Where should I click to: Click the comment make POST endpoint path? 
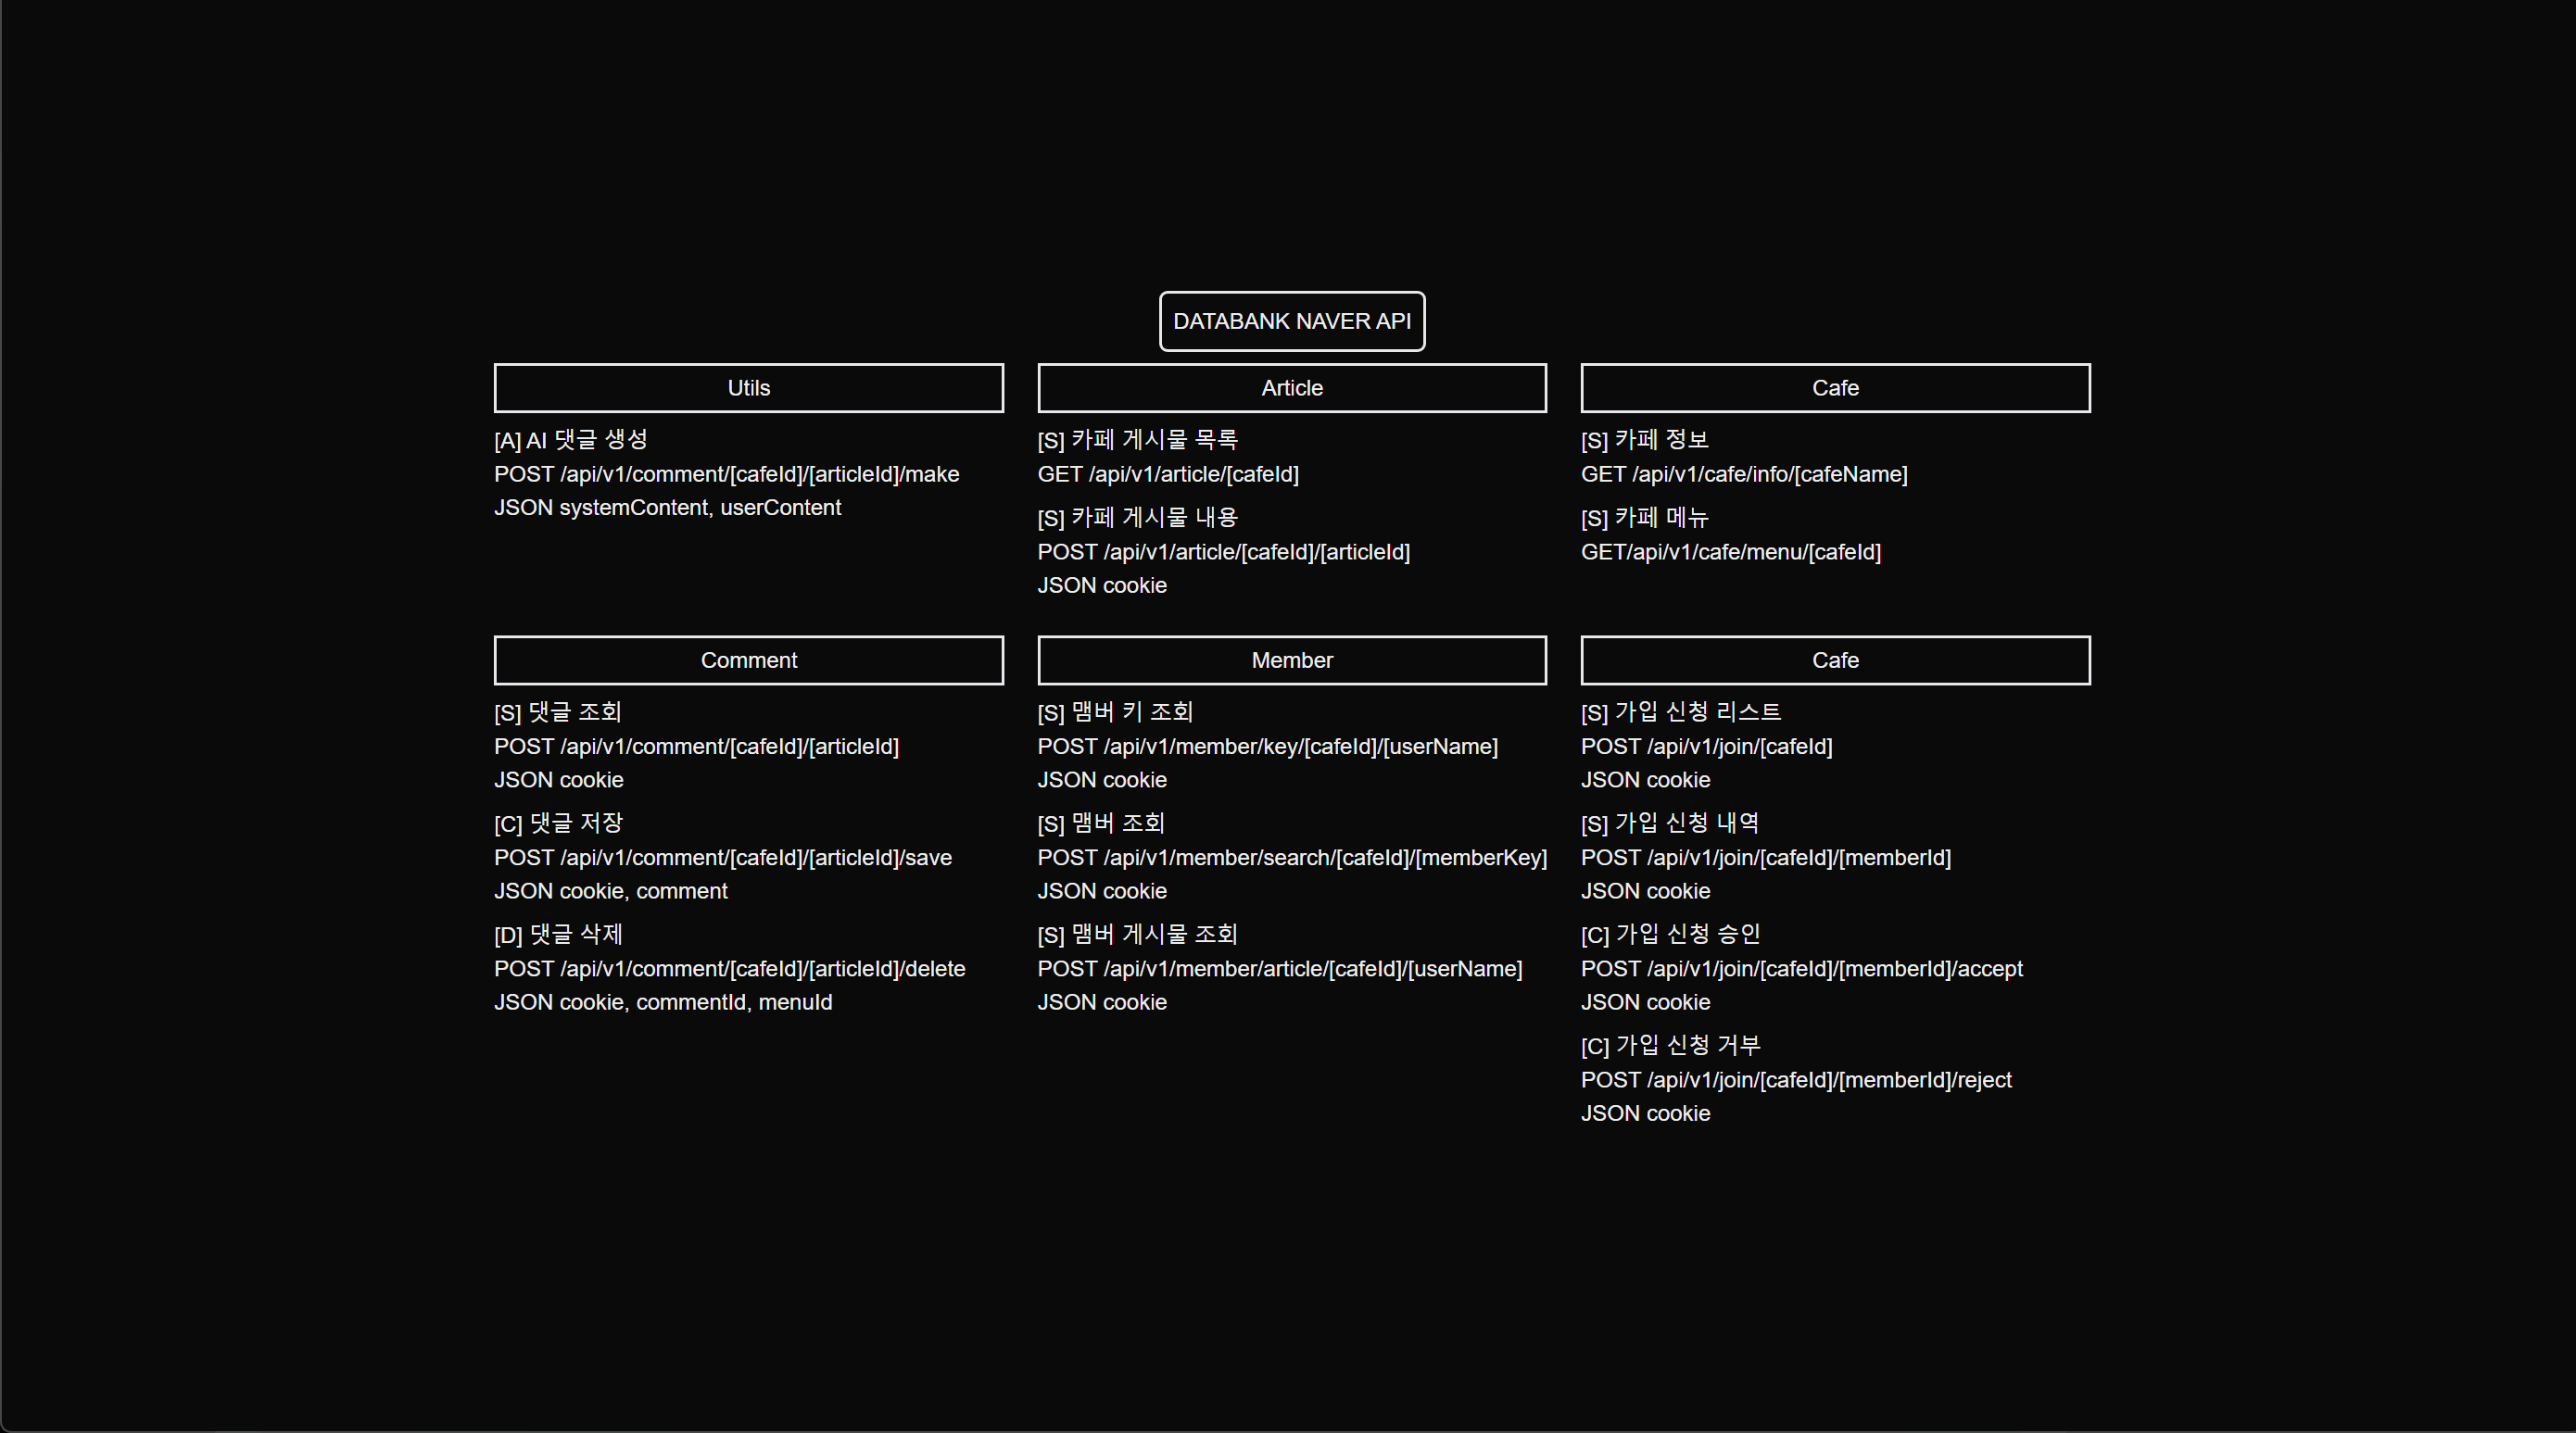(x=726, y=474)
